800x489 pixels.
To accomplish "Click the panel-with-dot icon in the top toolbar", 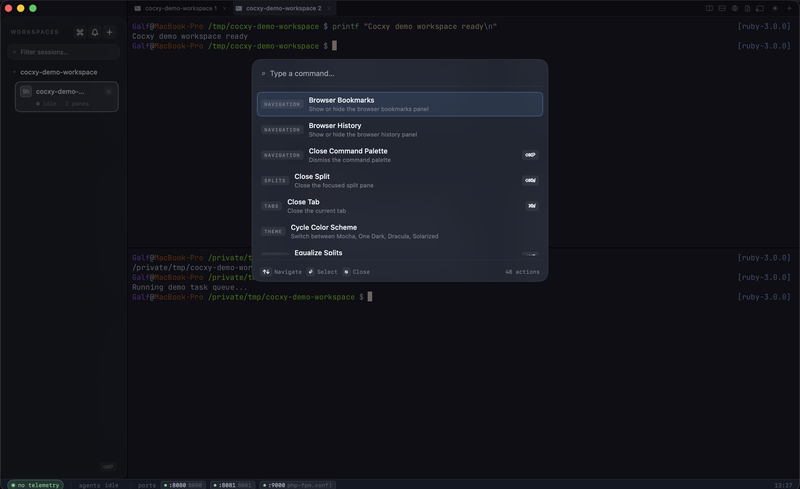I will pyautogui.click(x=760, y=8).
